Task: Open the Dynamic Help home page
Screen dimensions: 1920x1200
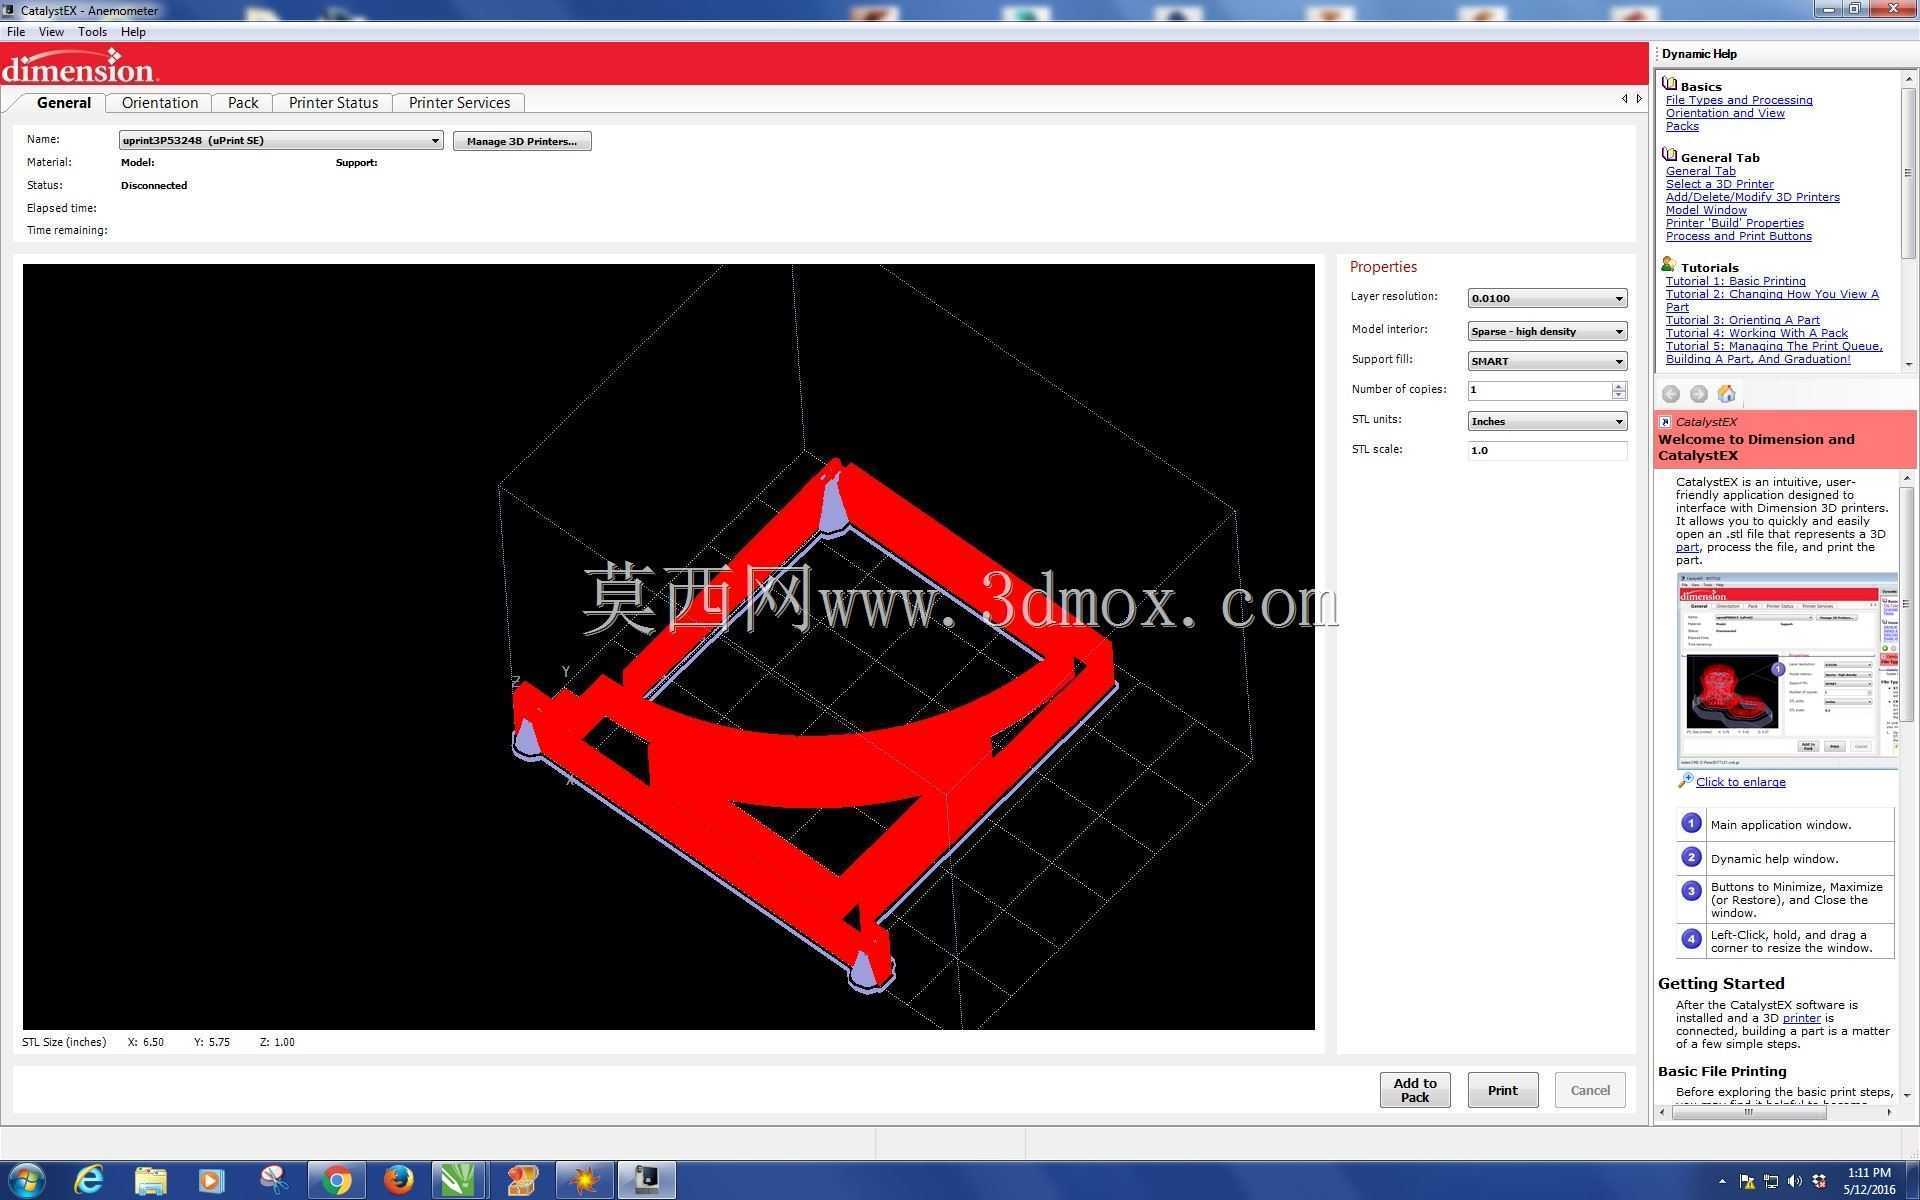Action: point(1726,394)
